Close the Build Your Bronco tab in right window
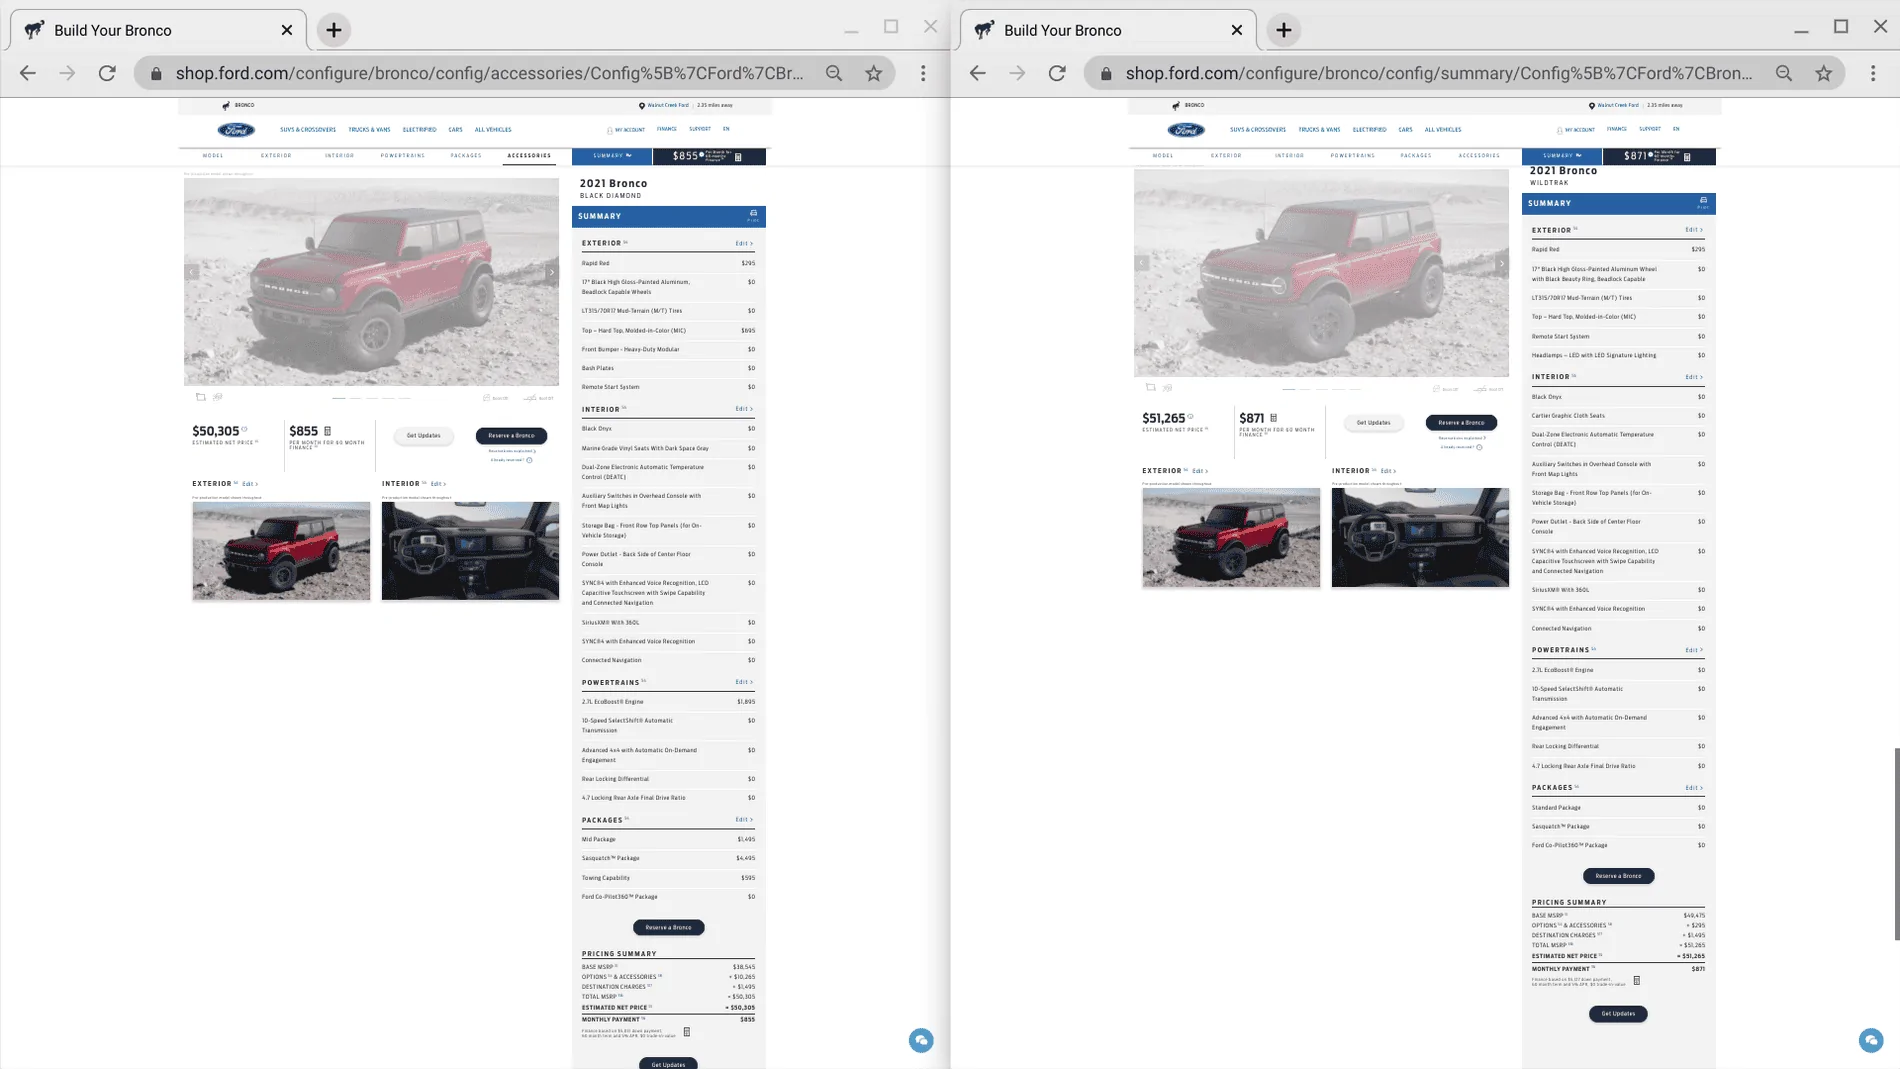Screen dimensions: 1900x1069 (x=1237, y=30)
